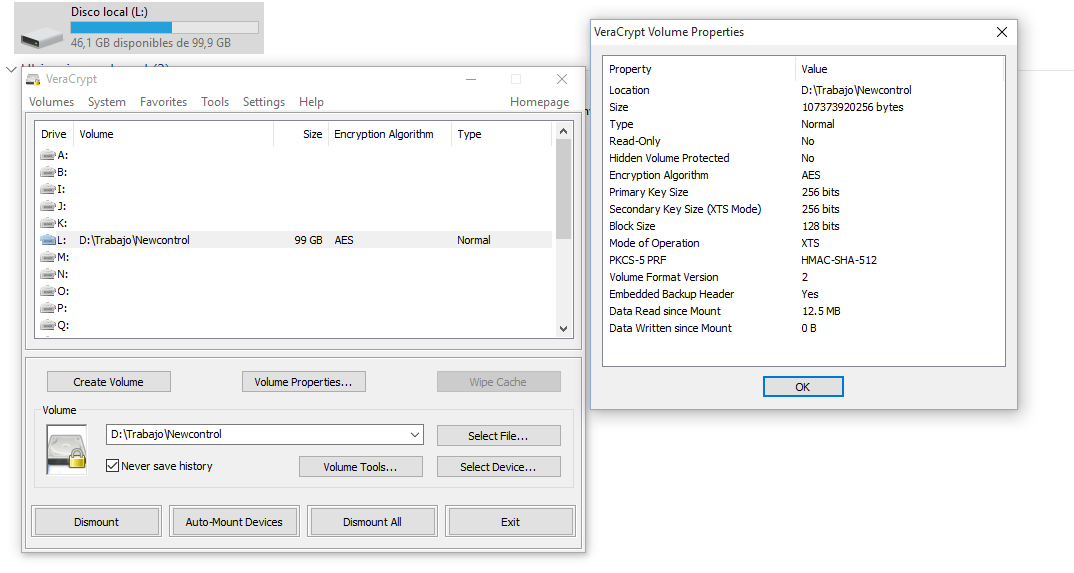The image size is (1074, 573).
Task: Click Auto-Mount Devices button
Action: pos(234,522)
